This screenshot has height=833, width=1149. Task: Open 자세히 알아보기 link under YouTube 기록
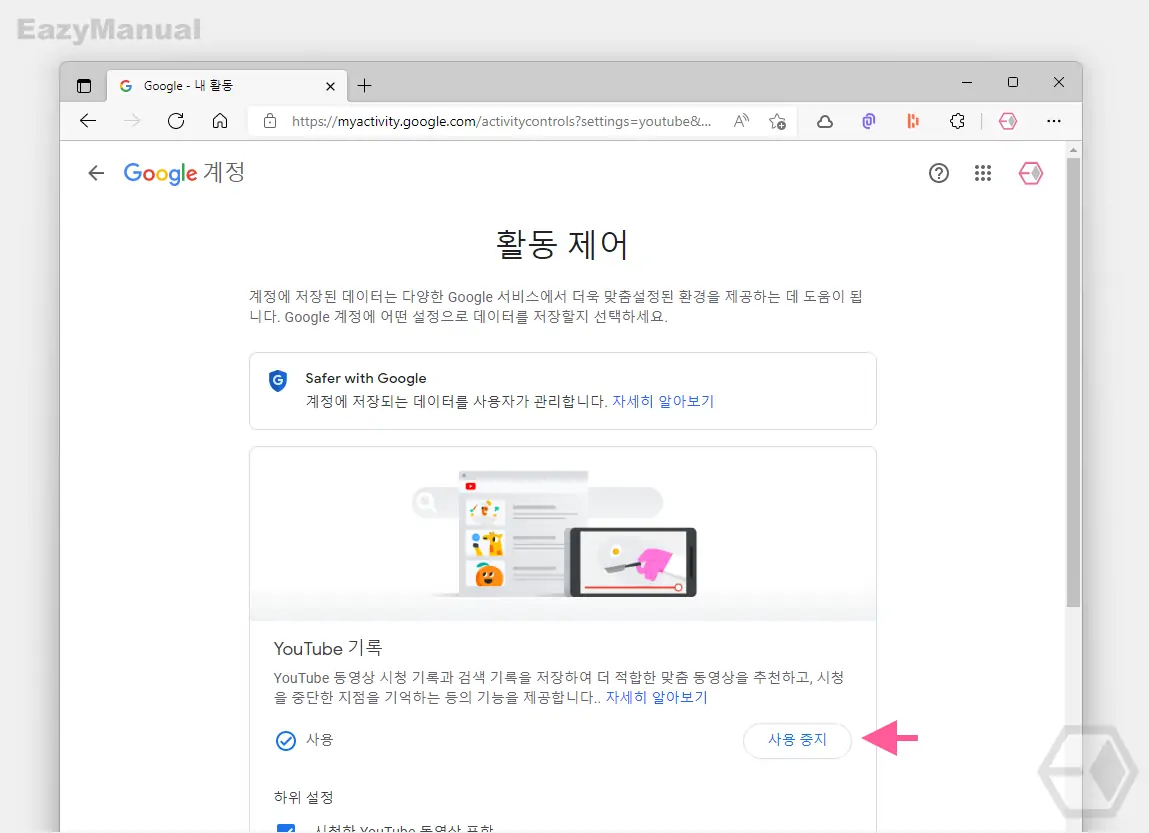point(657,697)
